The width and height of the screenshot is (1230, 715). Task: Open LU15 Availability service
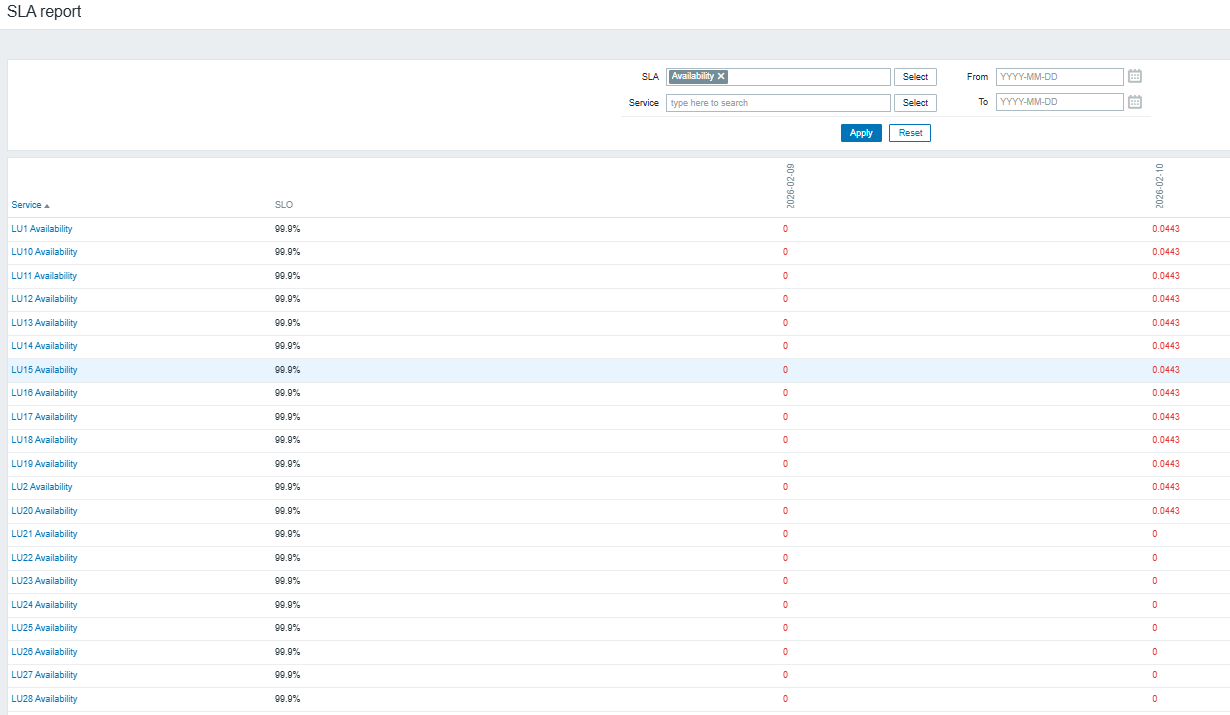click(x=44, y=370)
